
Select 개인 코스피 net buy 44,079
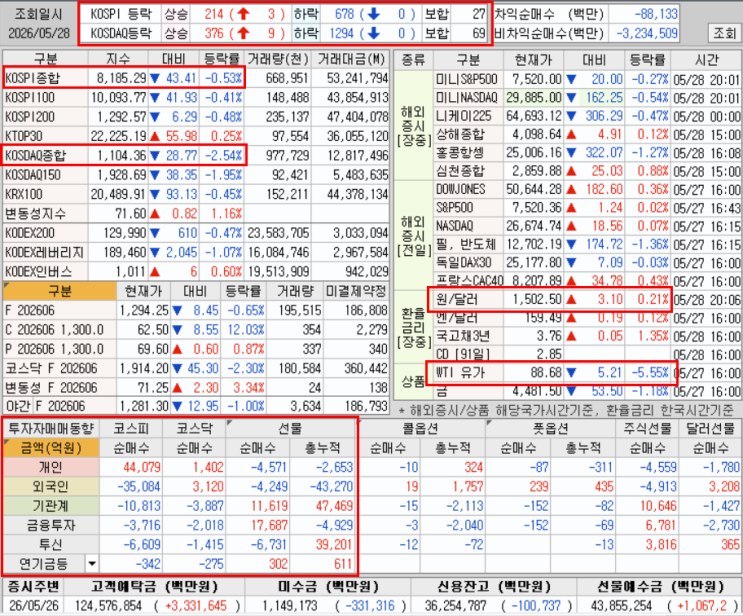click(142, 467)
